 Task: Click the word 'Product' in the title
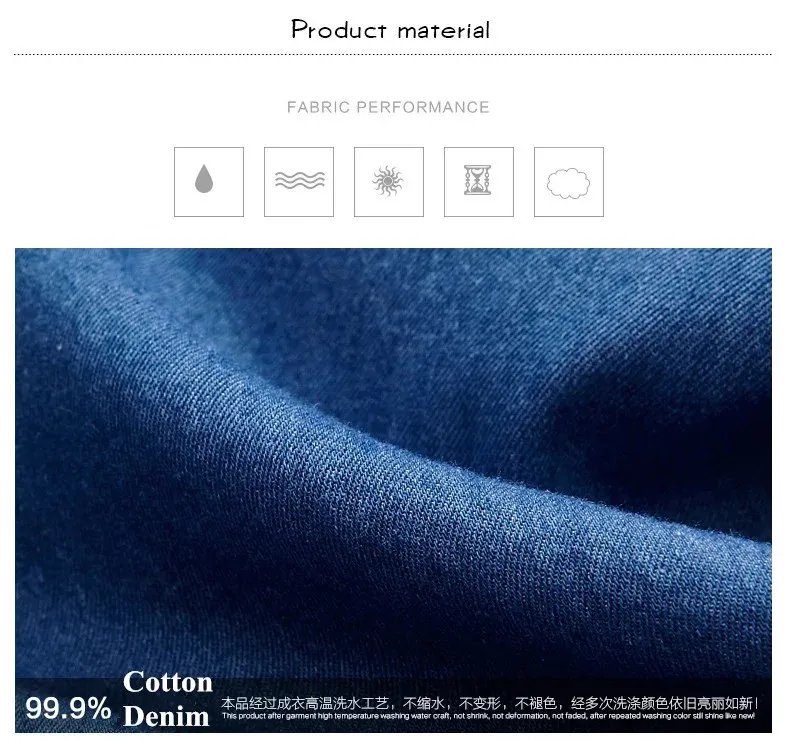pos(339,30)
